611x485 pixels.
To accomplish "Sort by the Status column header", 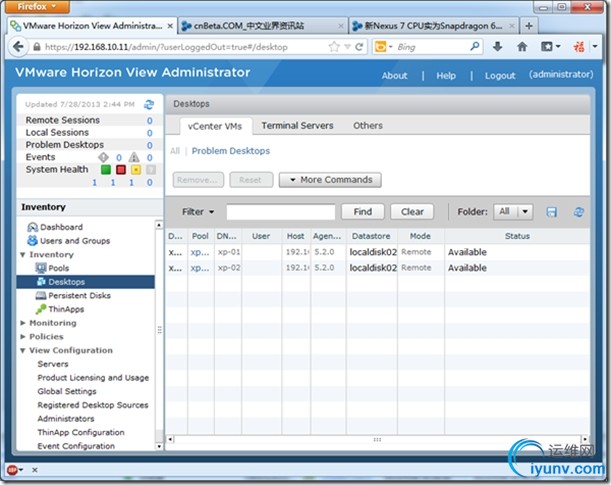I will pyautogui.click(x=517, y=236).
